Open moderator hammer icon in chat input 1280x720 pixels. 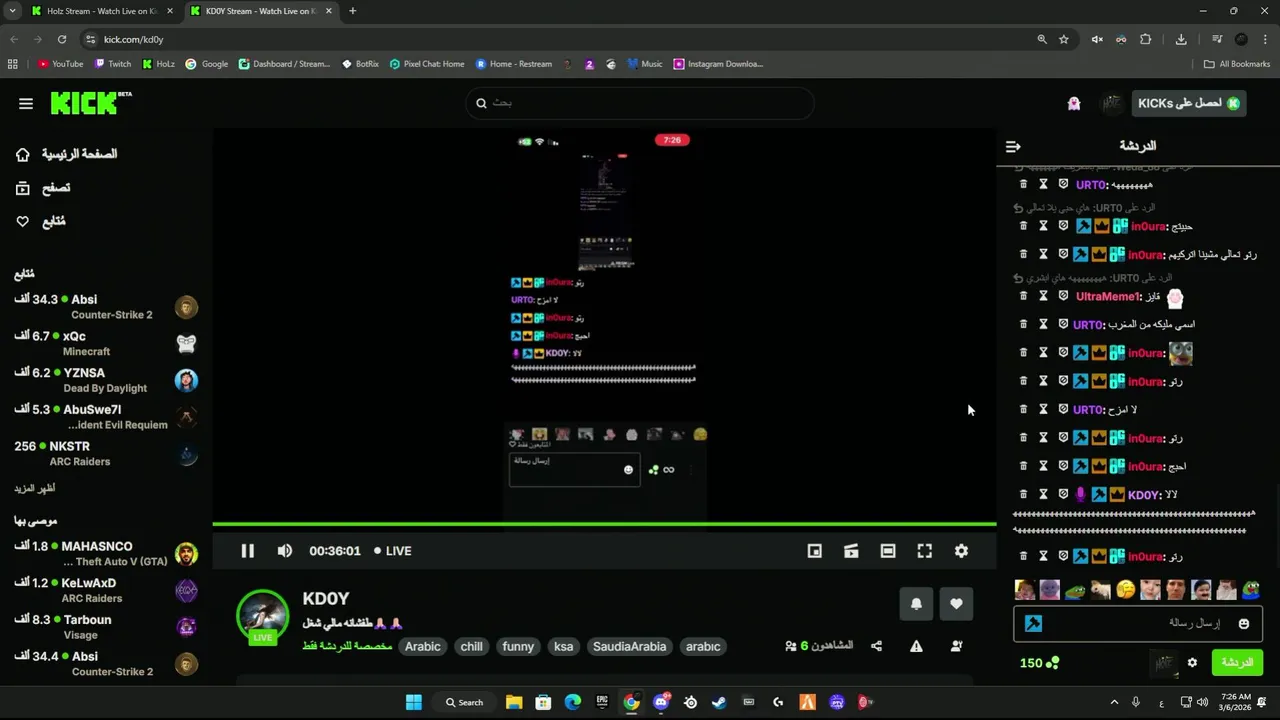1034,623
